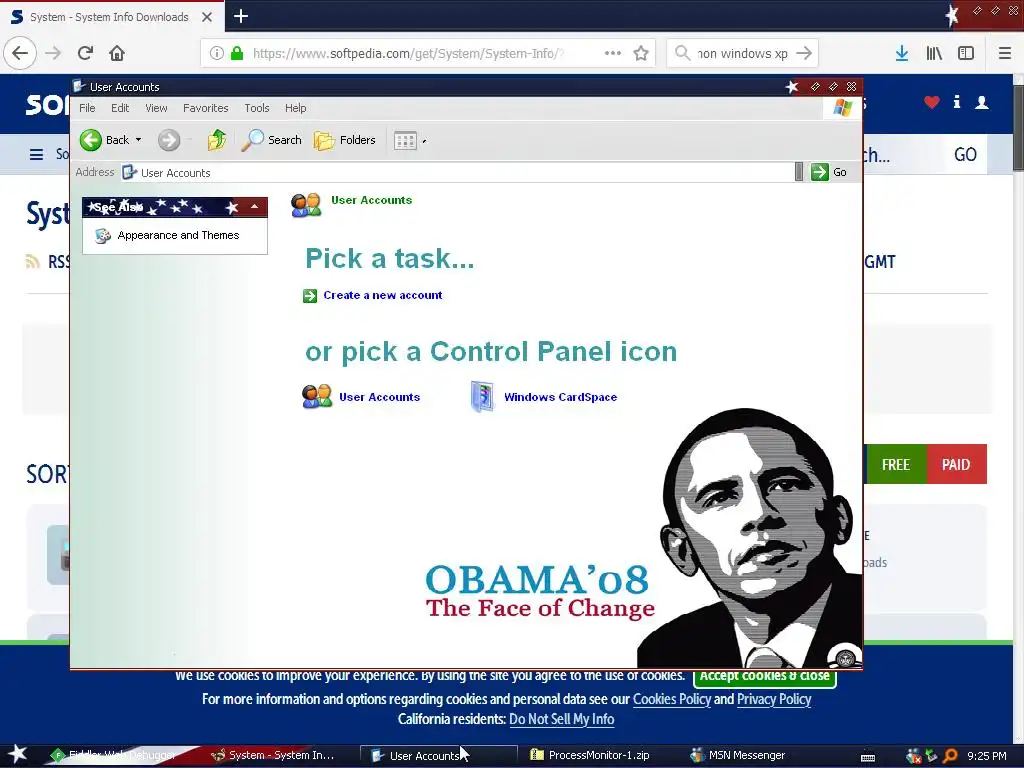The width and height of the screenshot is (1024, 768).
Task: Switch to ProcessMonitor-1.zip taskbar item
Action: [590, 755]
